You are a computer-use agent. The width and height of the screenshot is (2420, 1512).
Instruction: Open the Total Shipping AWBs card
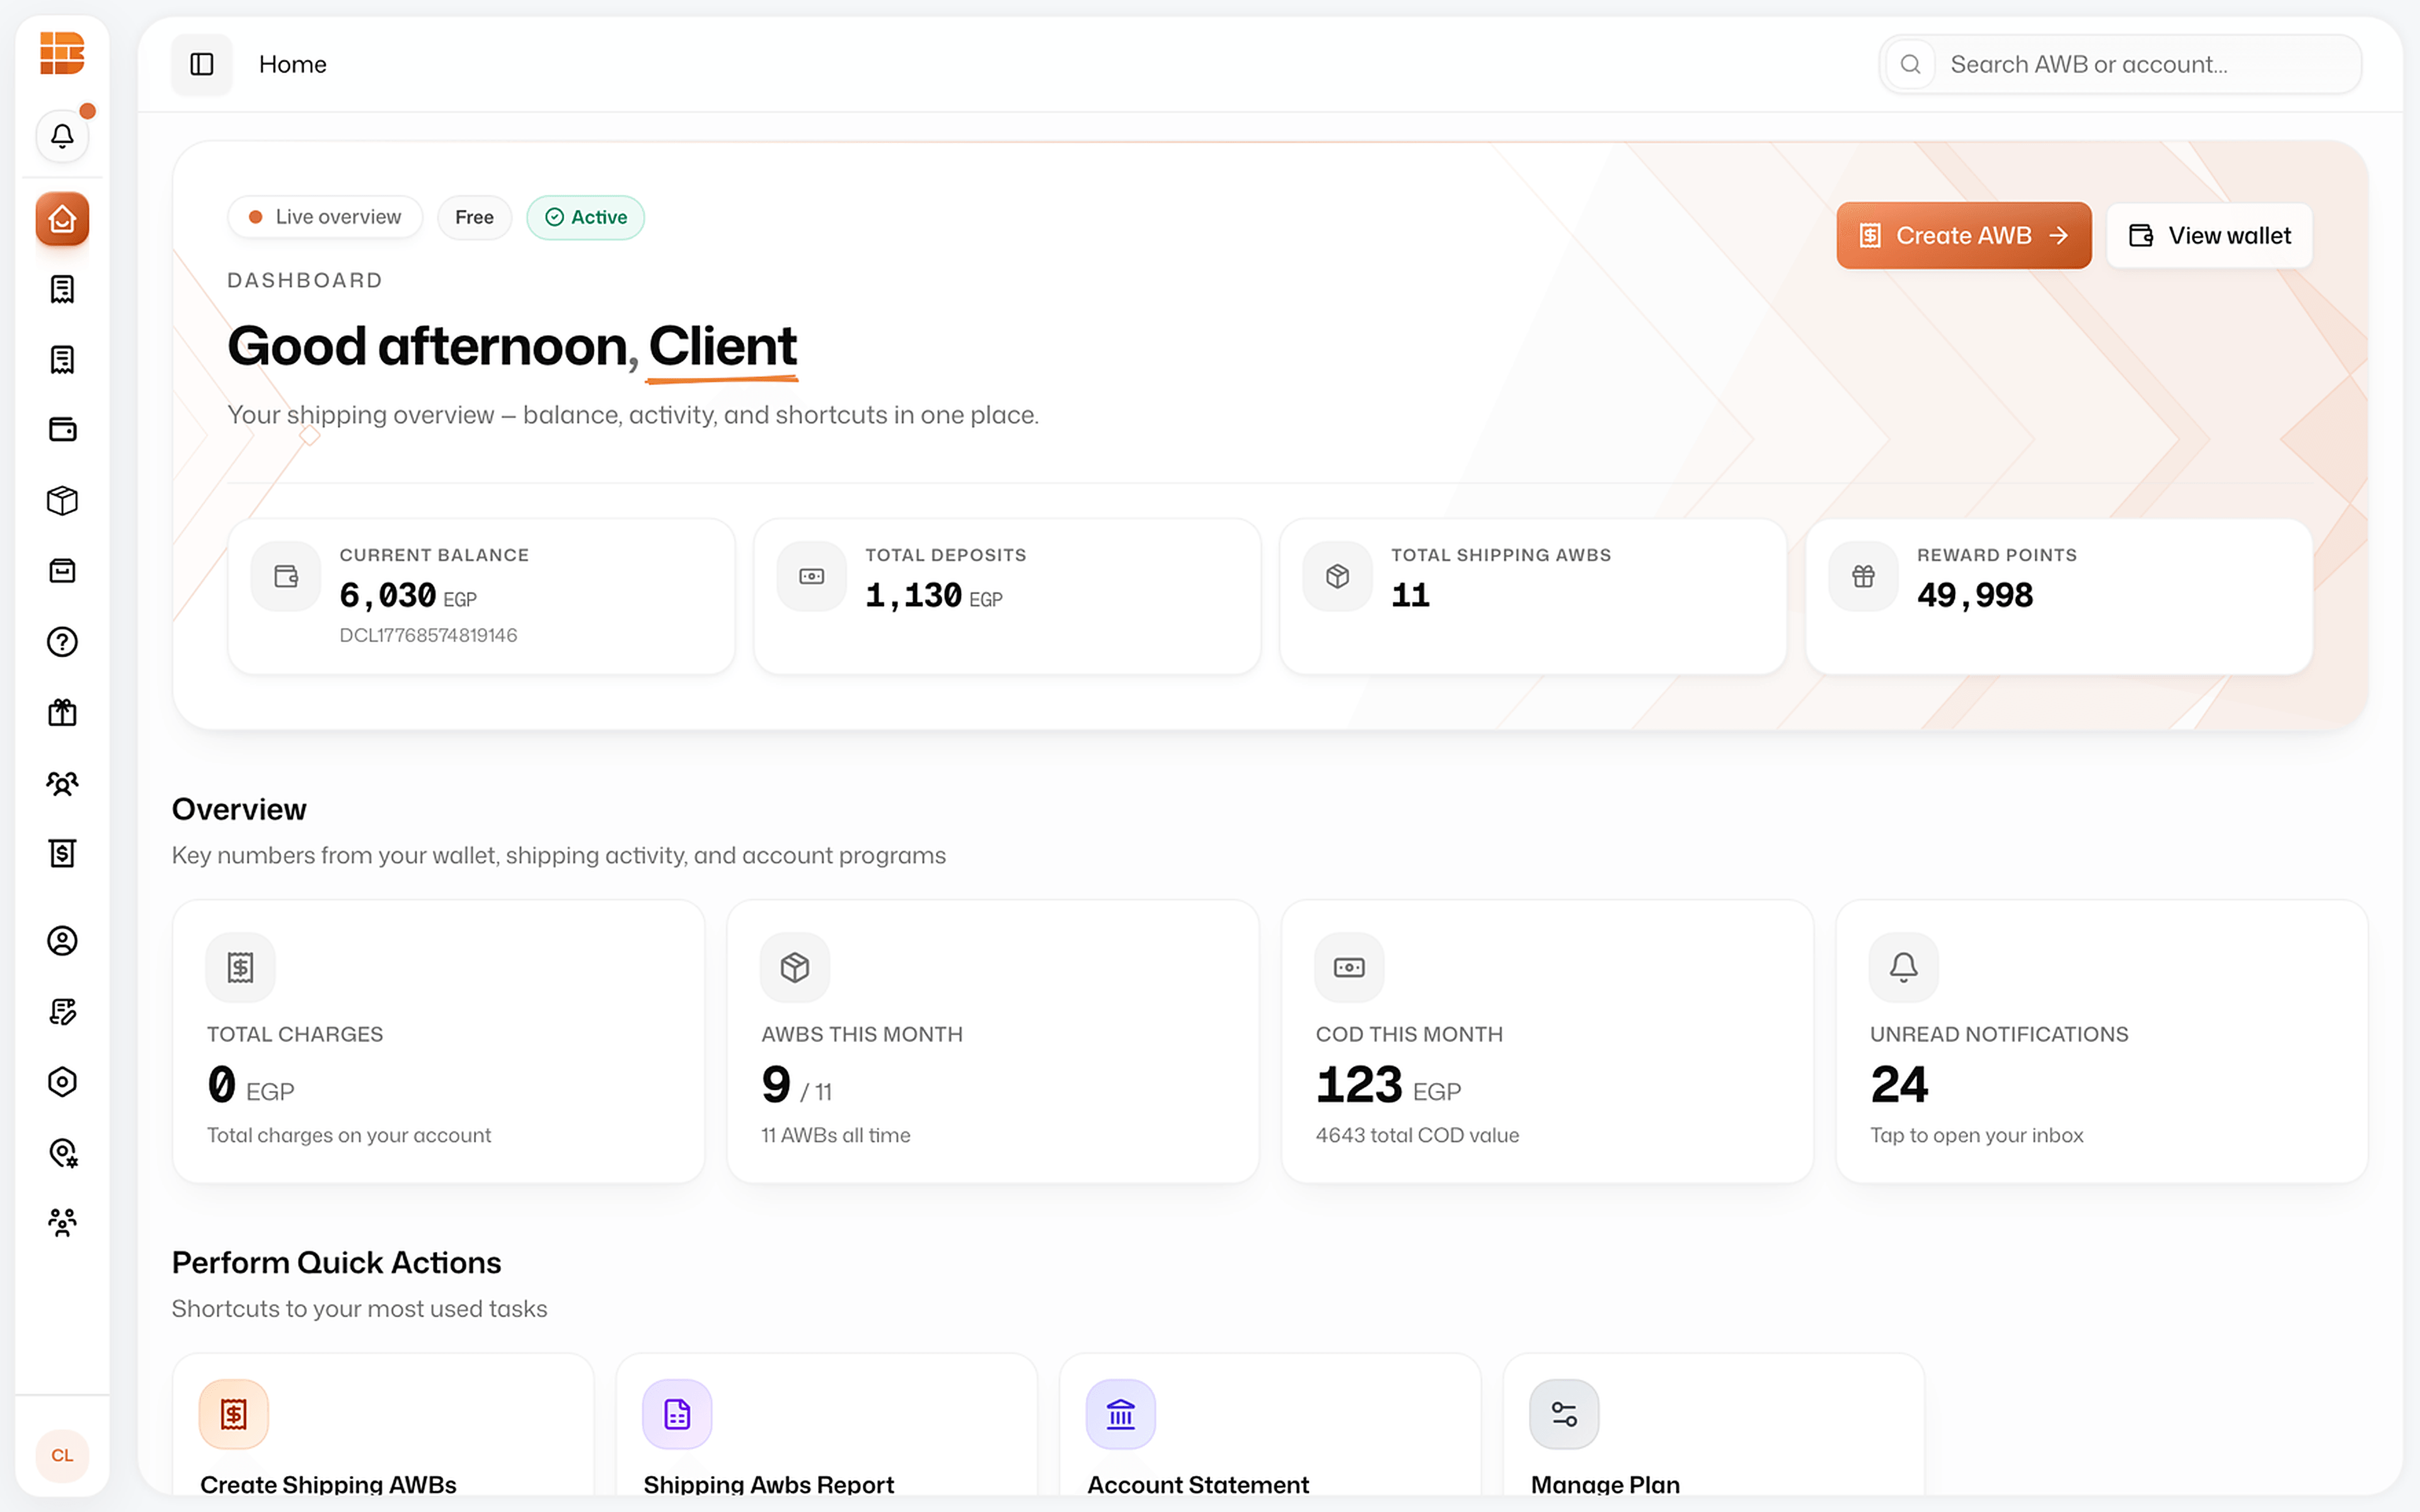tap(1533, 596)
